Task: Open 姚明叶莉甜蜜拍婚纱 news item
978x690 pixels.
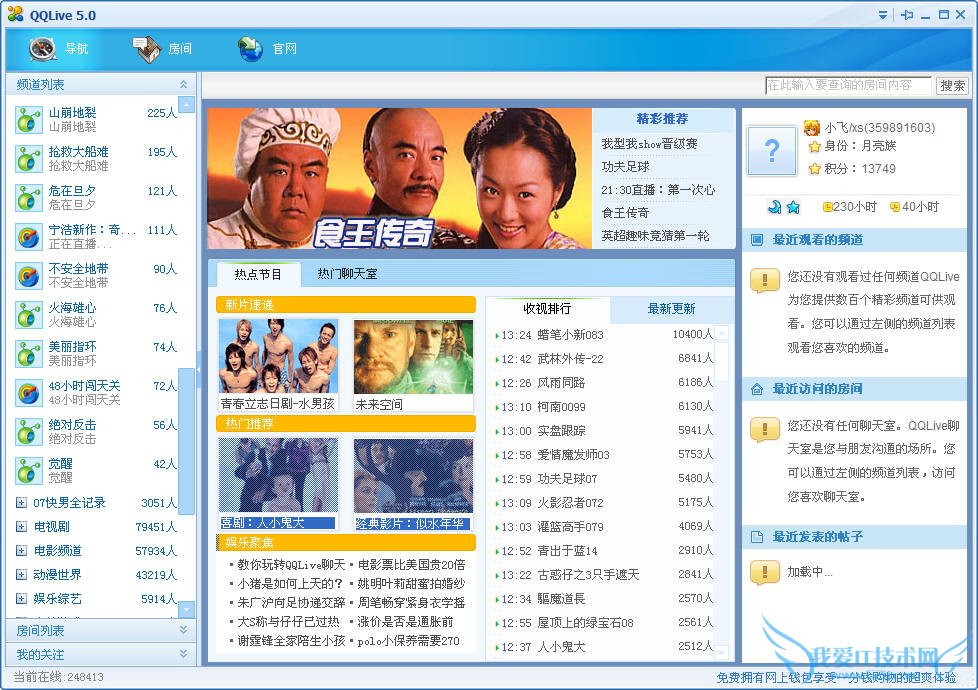Action: pos(411,584)
